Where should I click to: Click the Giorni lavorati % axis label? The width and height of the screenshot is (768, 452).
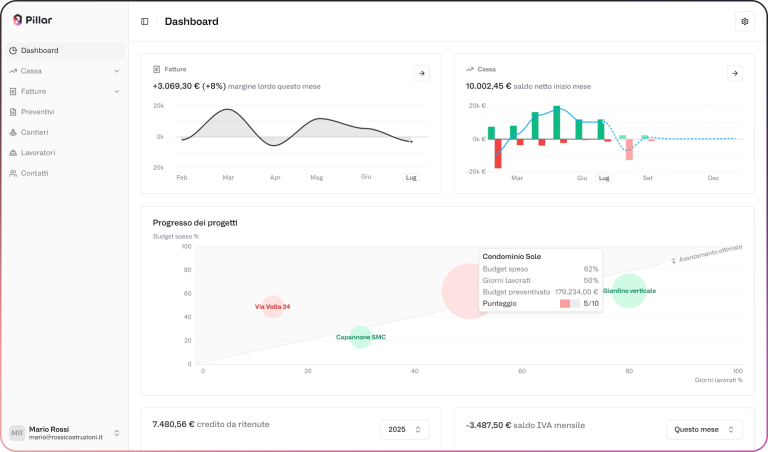click(x=719, y=380)
